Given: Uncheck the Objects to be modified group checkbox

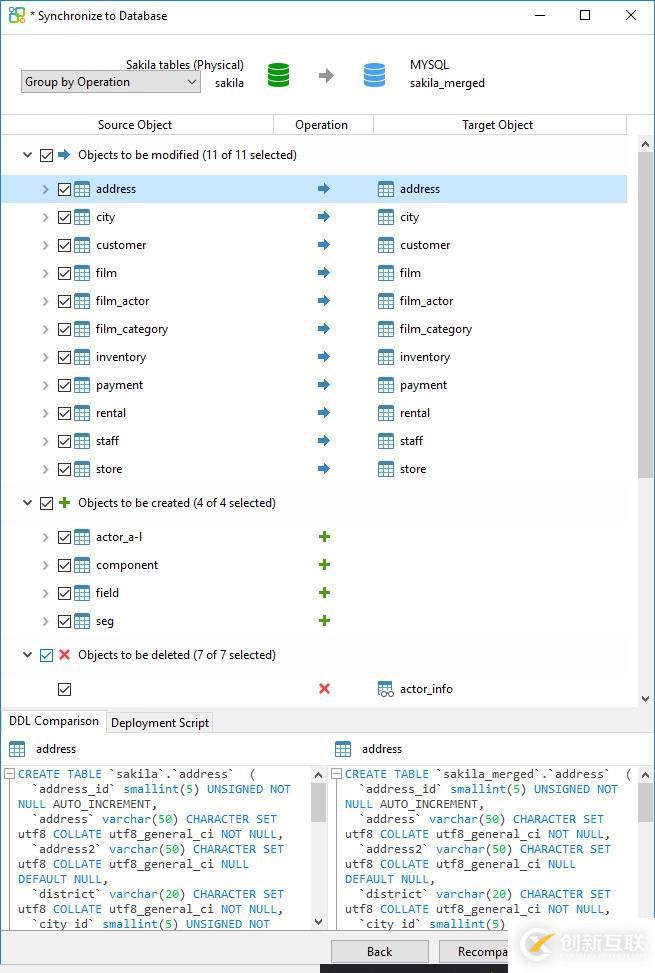Looking at the screenshot, I should point(47,155).
